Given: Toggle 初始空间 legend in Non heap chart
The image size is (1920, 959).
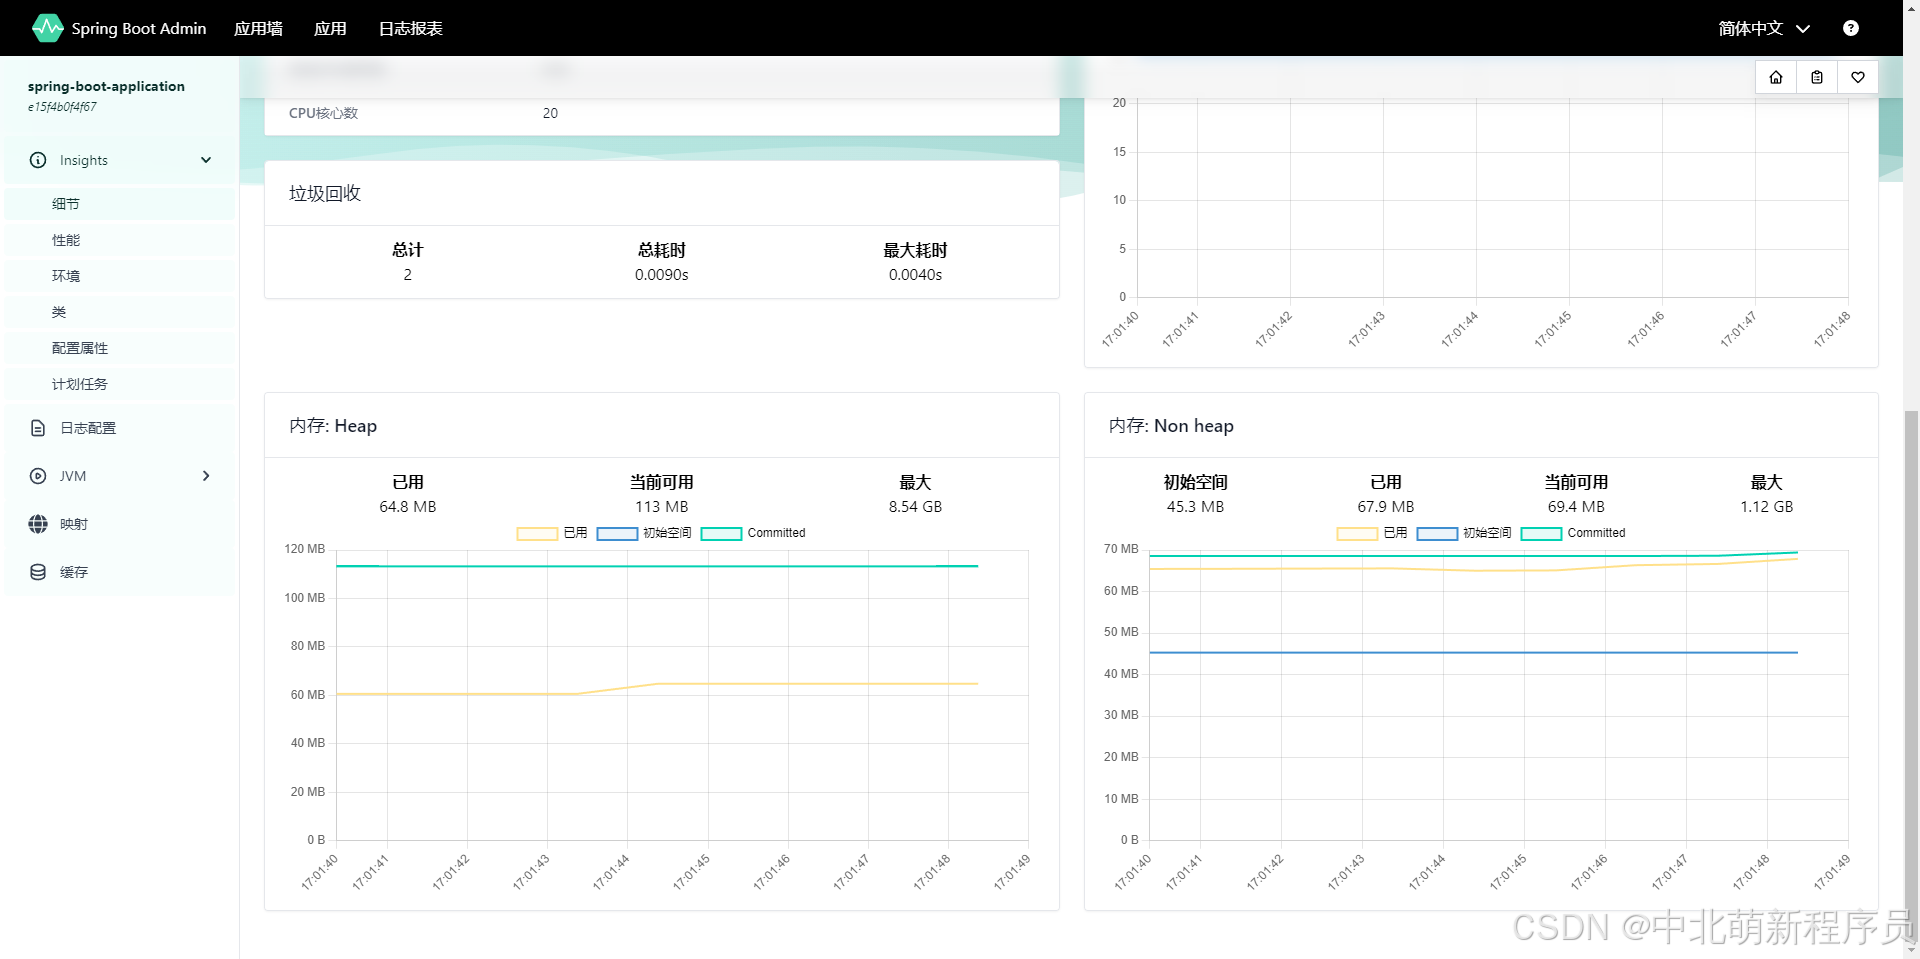Looking at the screenshot, I should pyautogui.click(x=1464, y=533).
